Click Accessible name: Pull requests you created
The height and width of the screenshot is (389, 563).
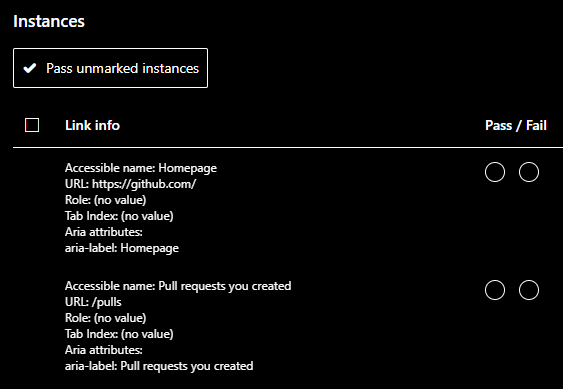click(x=178, y=286)
